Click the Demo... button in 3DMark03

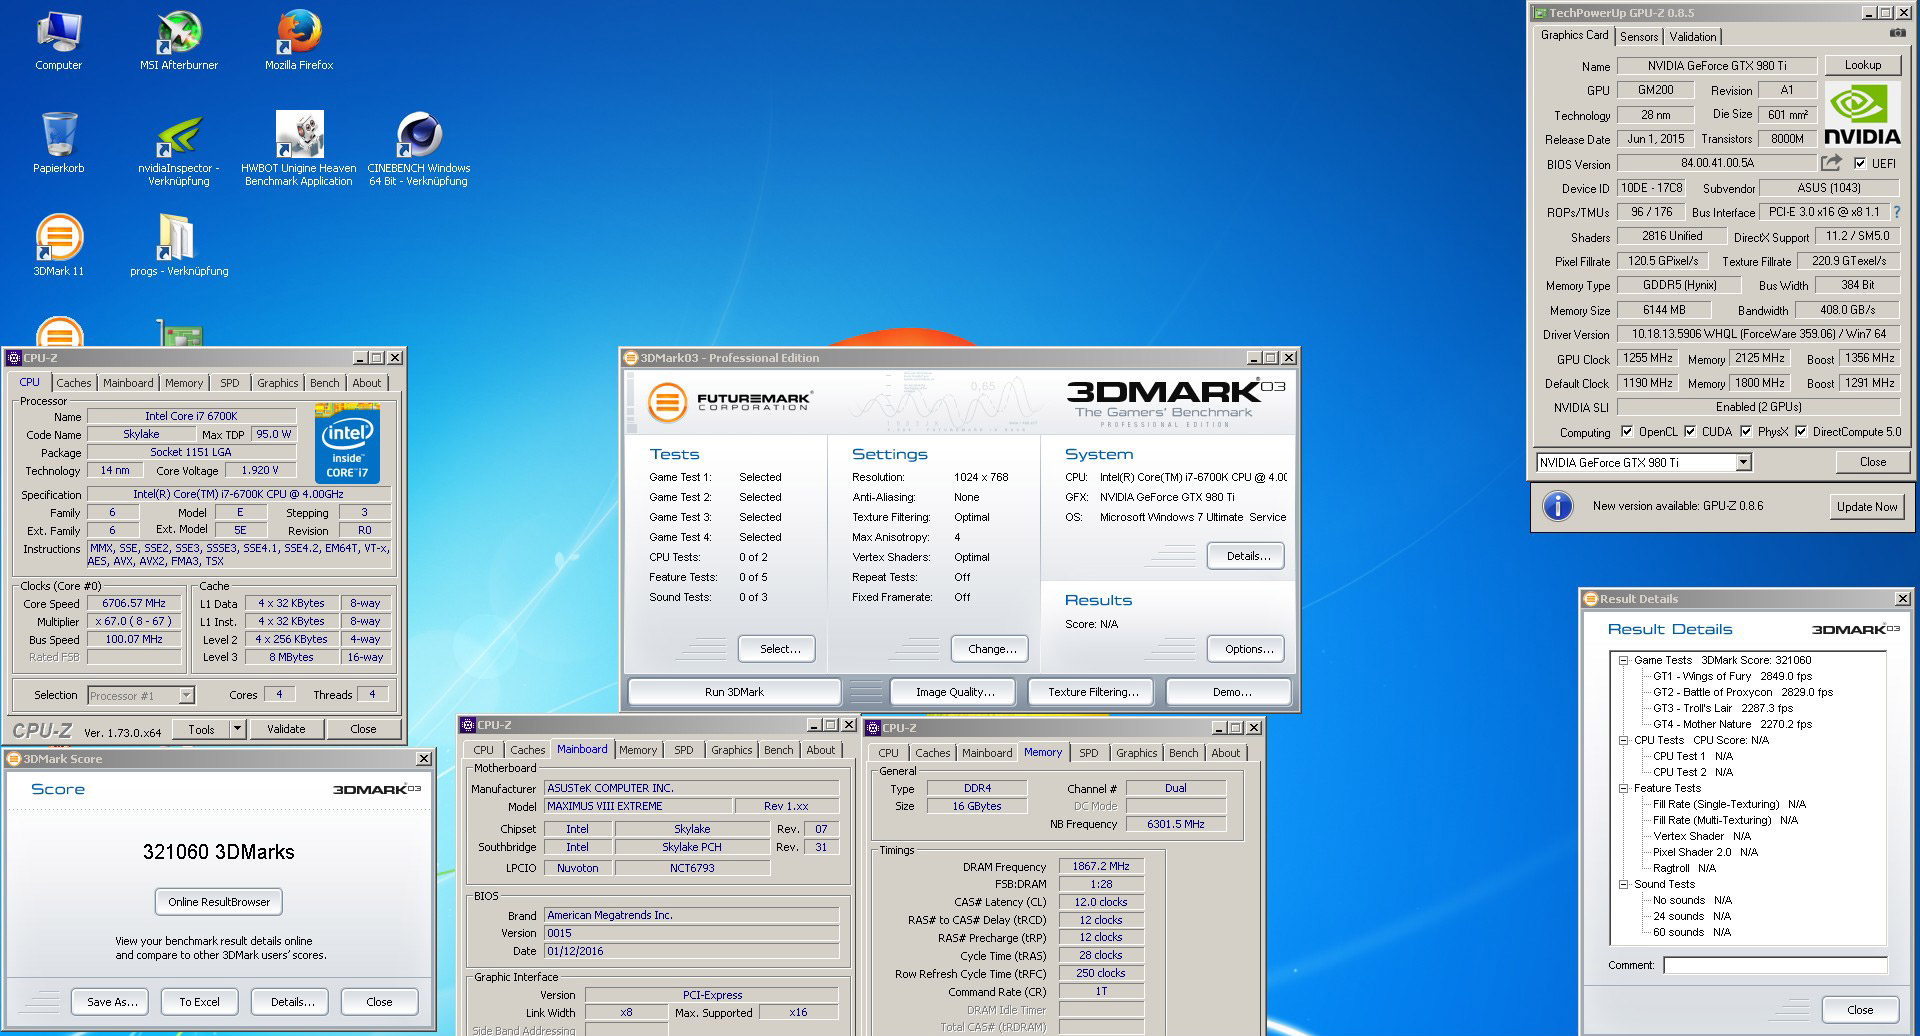[x=1231, y=692]
